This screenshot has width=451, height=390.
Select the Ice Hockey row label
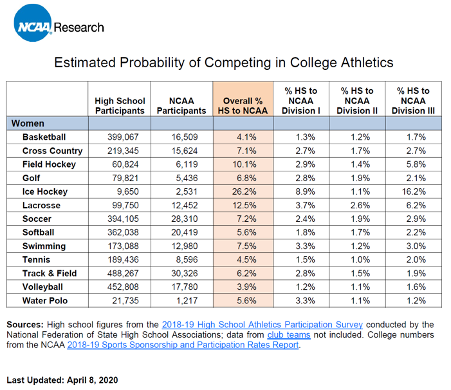45,192
